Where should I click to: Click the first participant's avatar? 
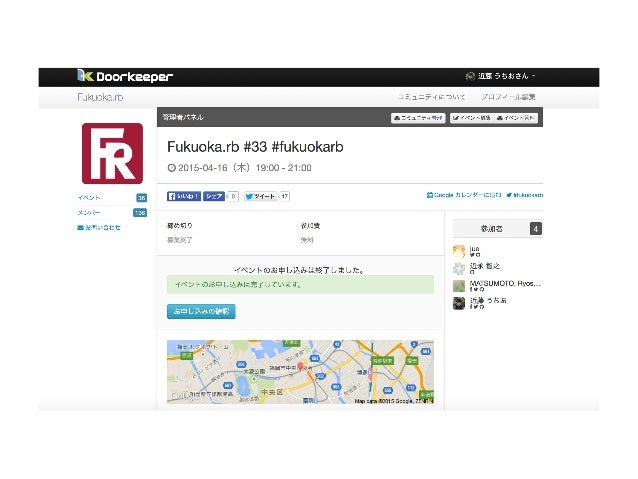(x=459, y=251)
